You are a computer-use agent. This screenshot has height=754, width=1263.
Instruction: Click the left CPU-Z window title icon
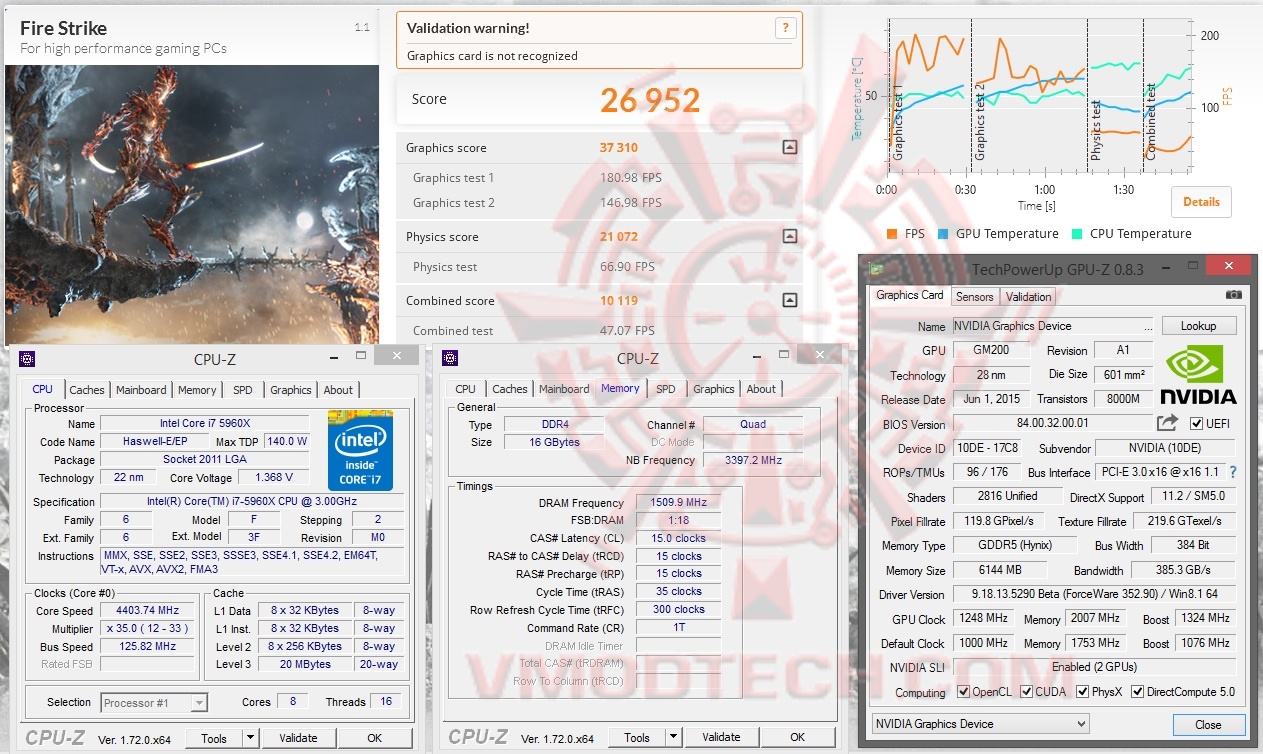(x=27, y=359)
